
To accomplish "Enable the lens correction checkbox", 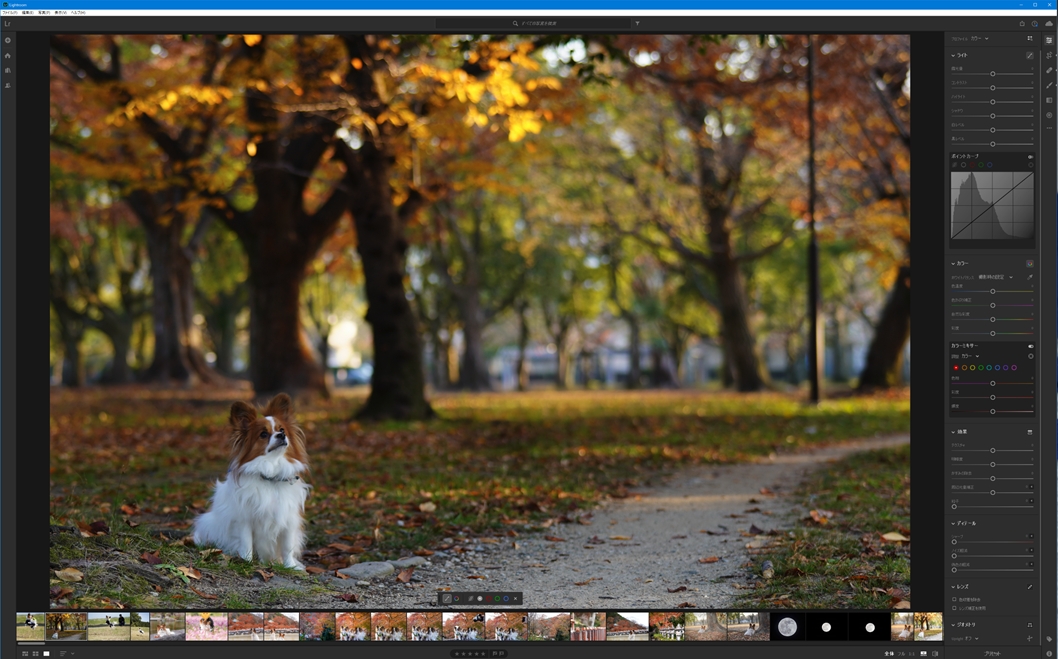I will pyautogui.click(x=954, y=608).
